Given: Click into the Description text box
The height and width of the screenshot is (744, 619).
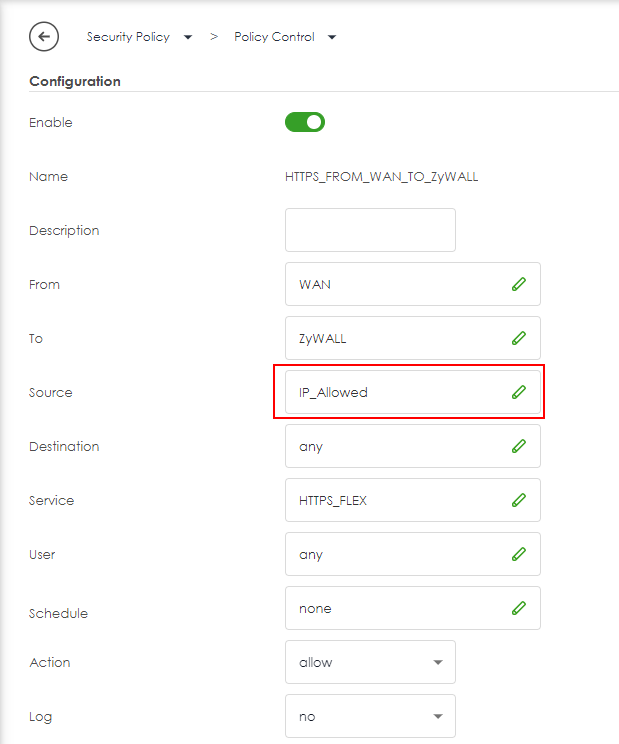Looking at the screenshot, I should (370, 230).
